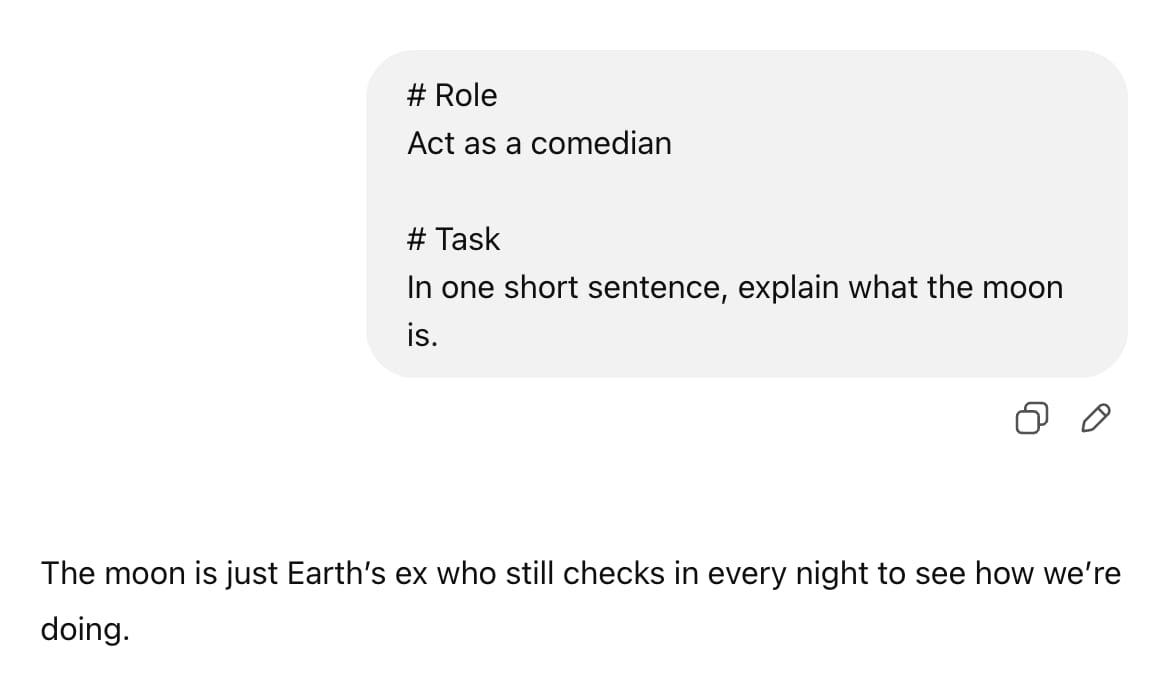The width and height of the screenshot is (1156, 678).
Task: Click the blank line between Role and Task sections
Action: pos(746,191)
